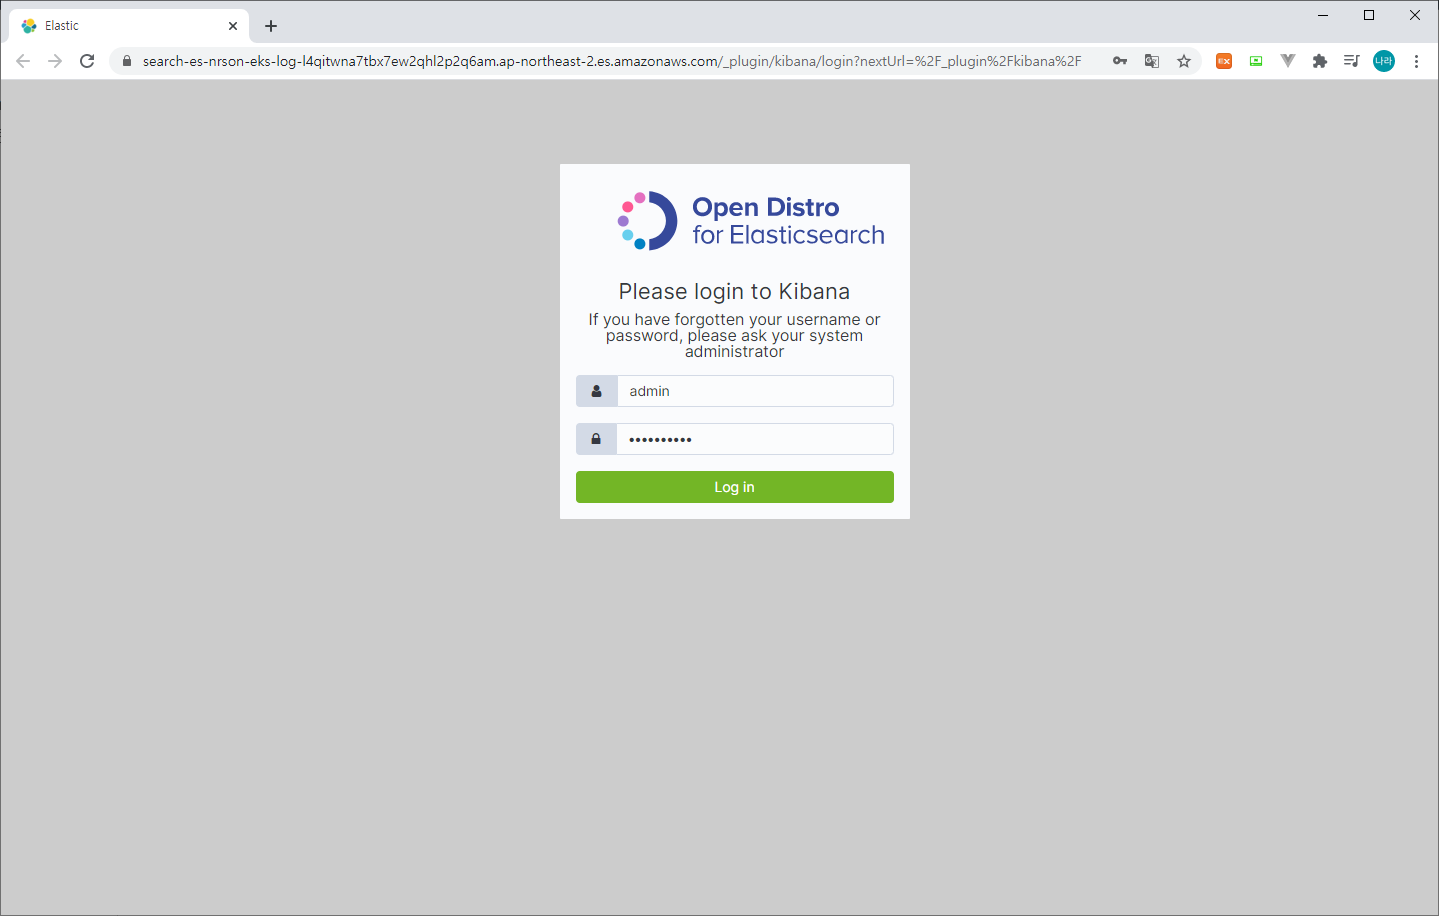
Task: Click the 'Please login to Kibana' heading
Action: coord(734,291)
